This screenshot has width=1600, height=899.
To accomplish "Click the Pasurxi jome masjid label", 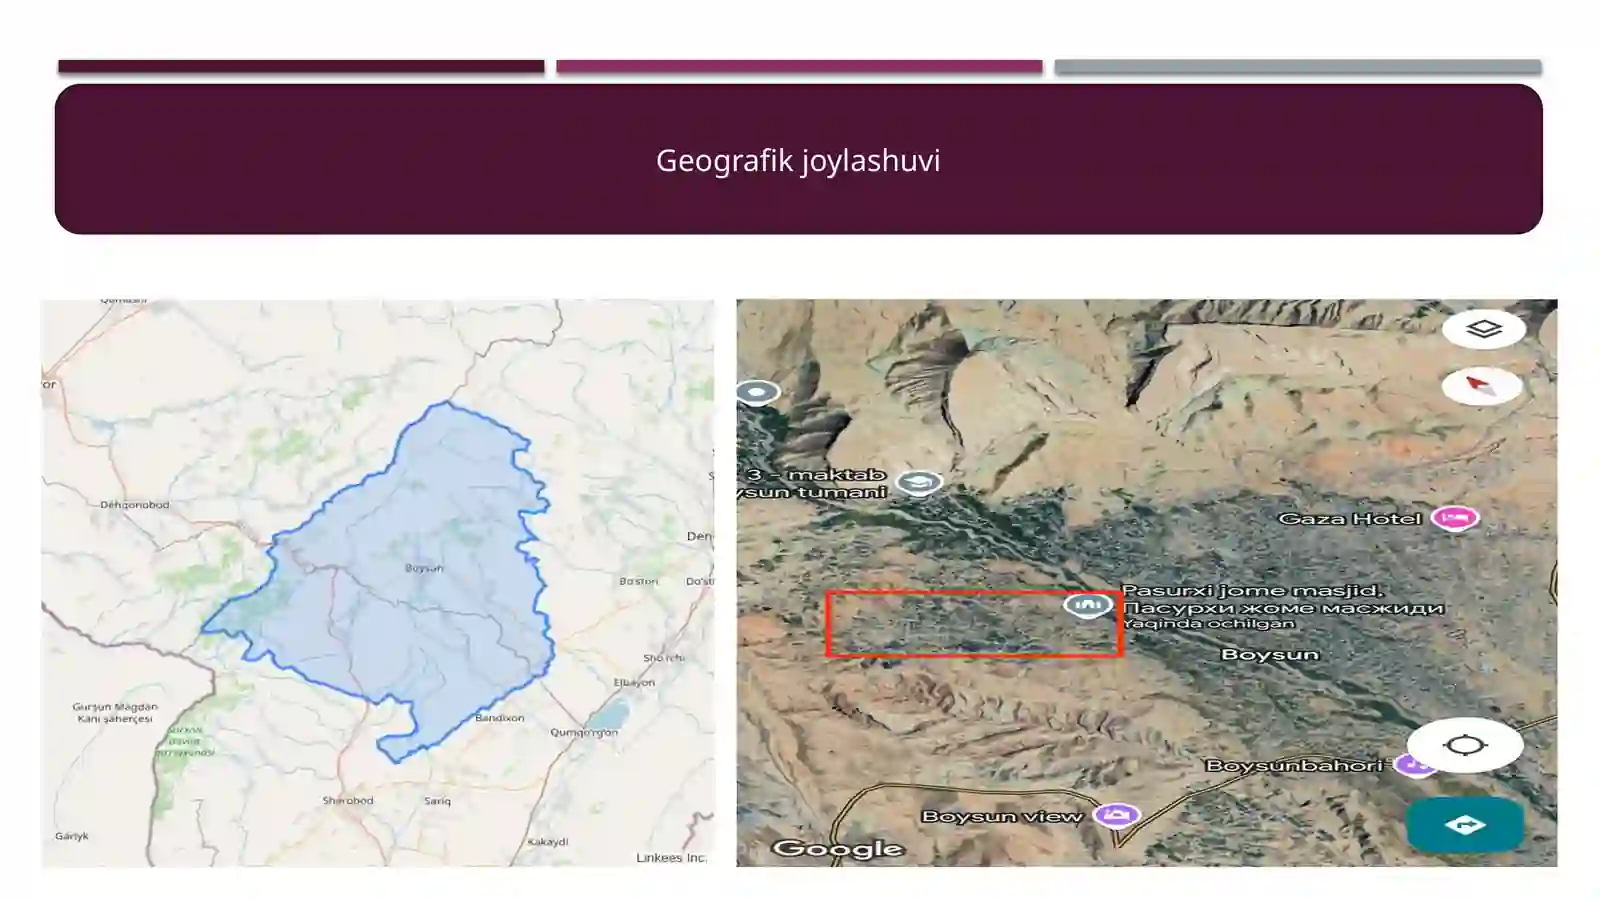I will [x=1252, y=591].
